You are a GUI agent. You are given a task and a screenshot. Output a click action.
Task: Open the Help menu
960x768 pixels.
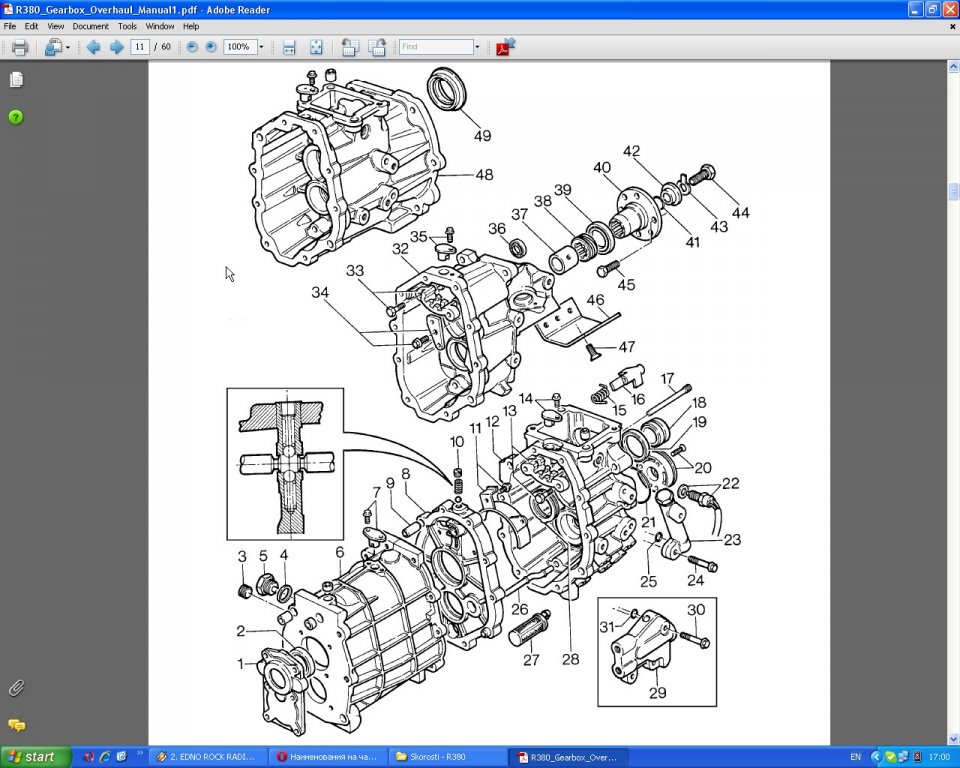191,26
